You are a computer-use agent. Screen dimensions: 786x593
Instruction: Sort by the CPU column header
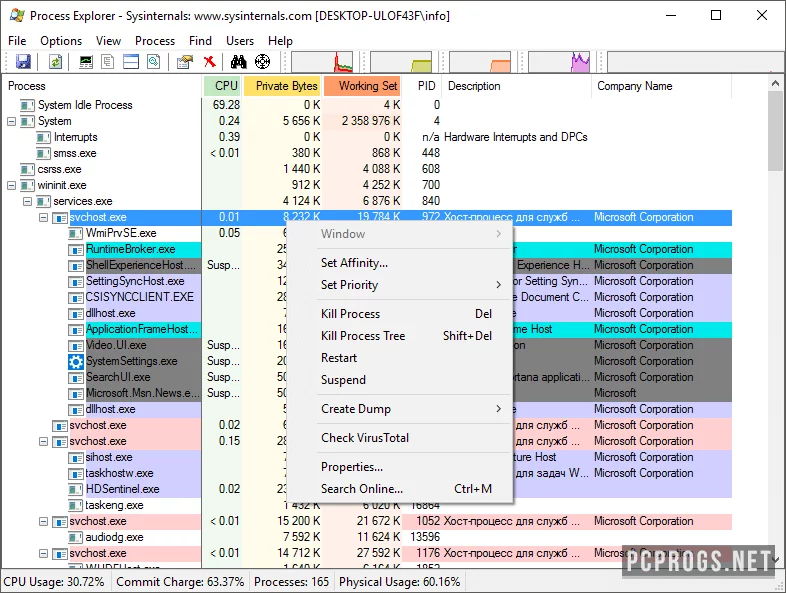tap(222, 86)
